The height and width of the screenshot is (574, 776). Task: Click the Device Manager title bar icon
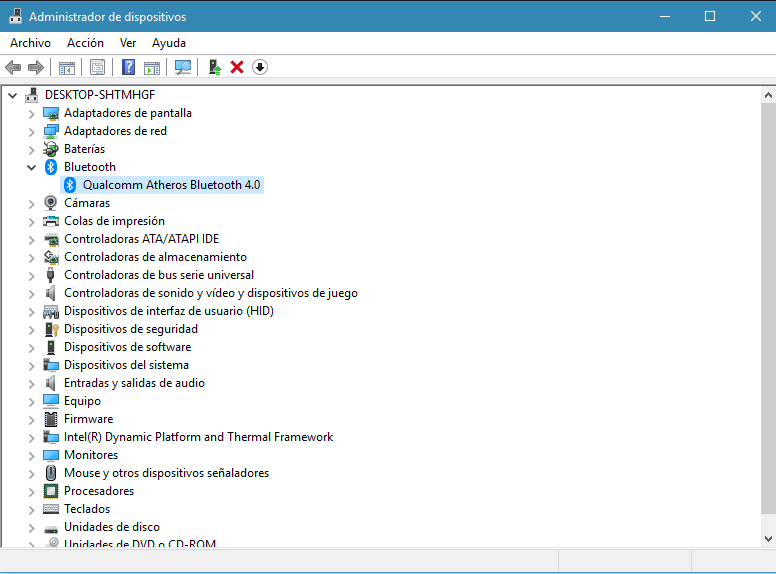pyautogui.click(x=15, y=16)
